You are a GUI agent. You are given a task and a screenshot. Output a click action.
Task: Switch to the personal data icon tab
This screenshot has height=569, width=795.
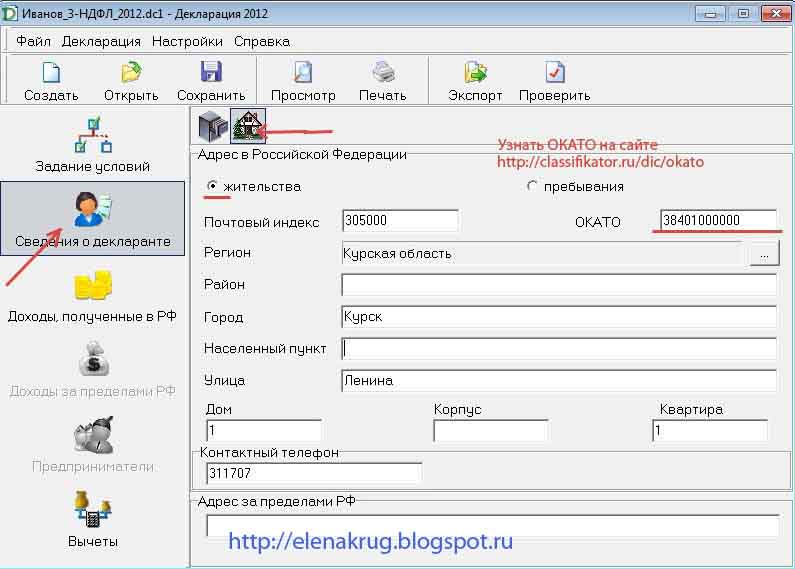point(212,127)
